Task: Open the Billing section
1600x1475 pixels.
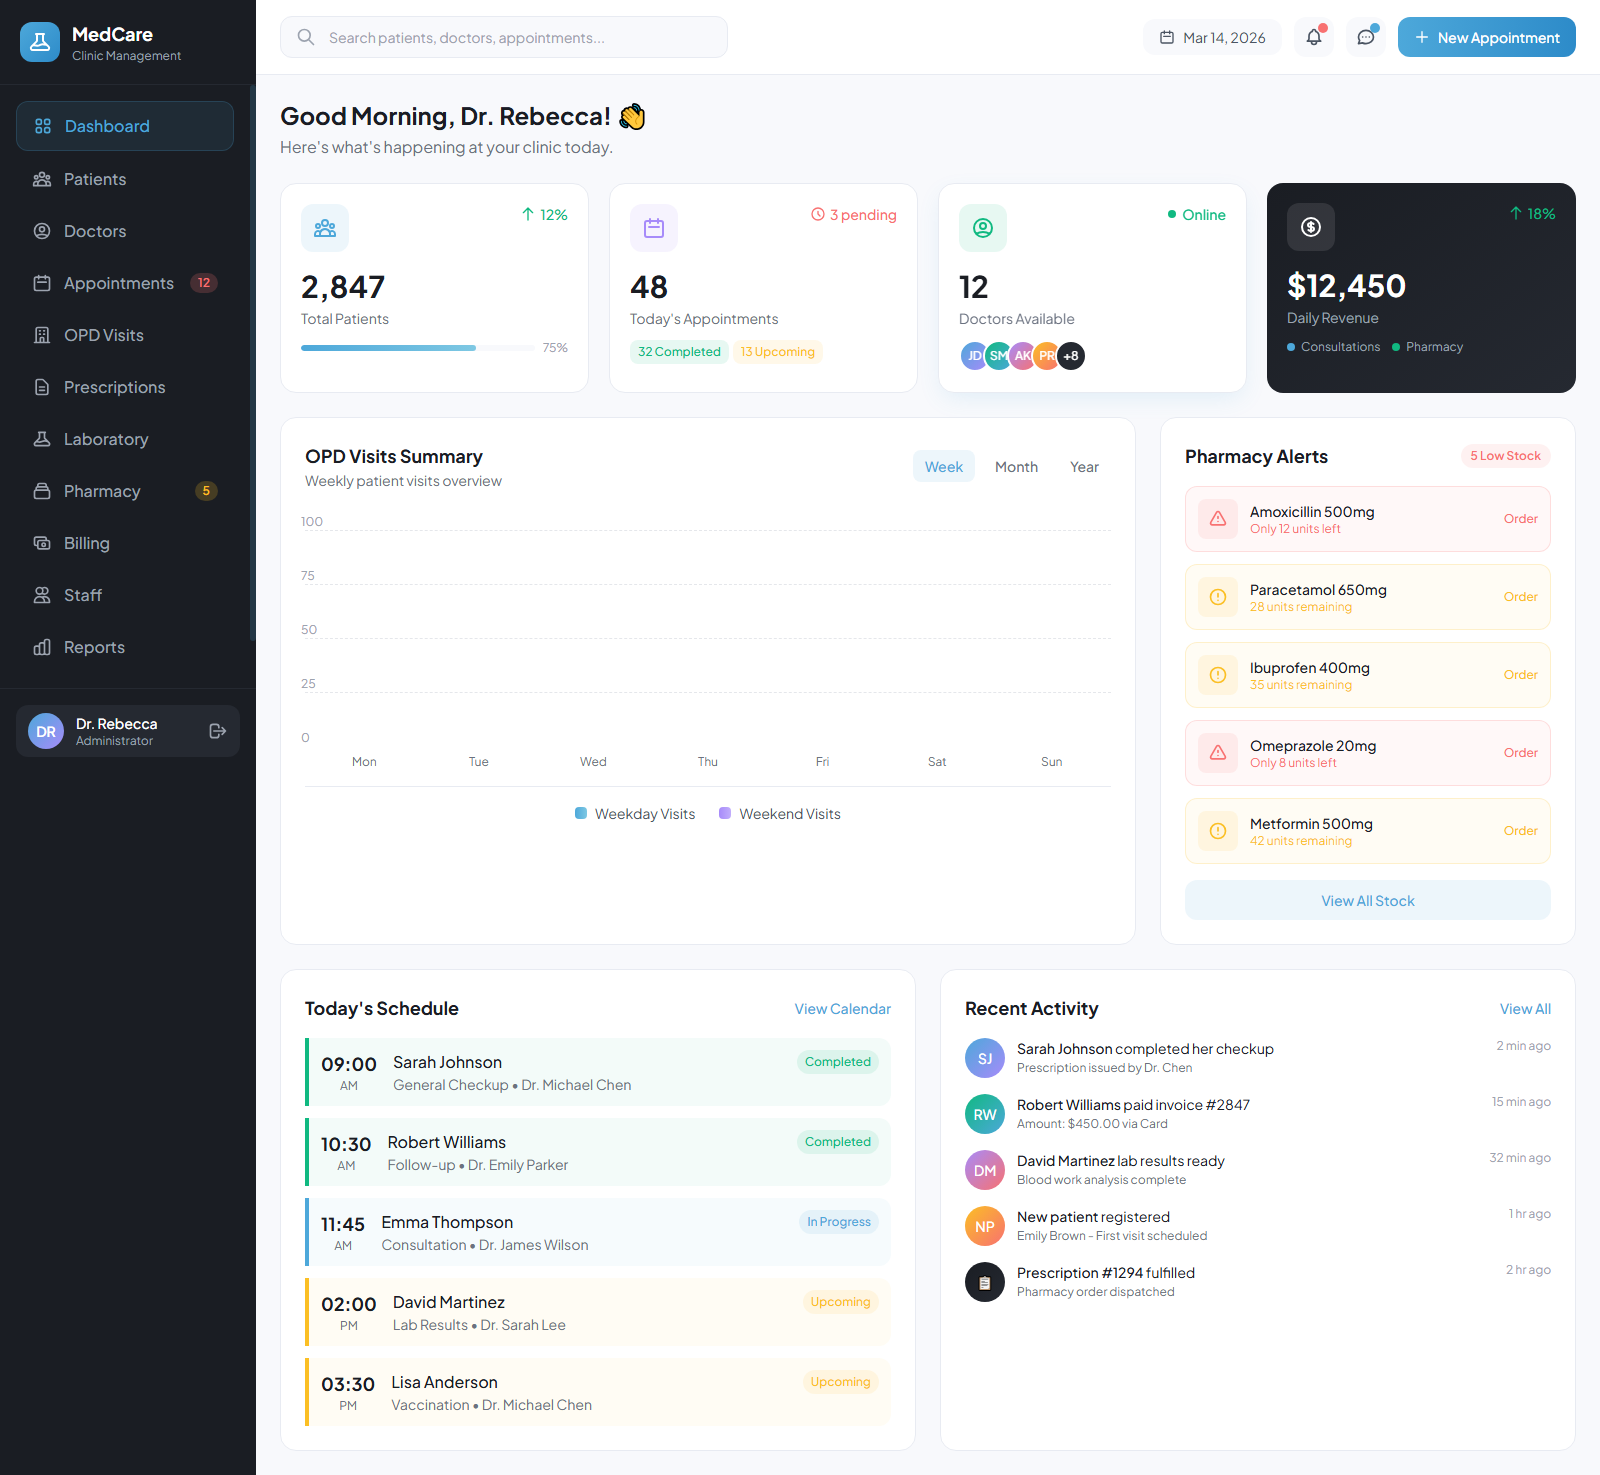Action: click(x=88, y=542)
